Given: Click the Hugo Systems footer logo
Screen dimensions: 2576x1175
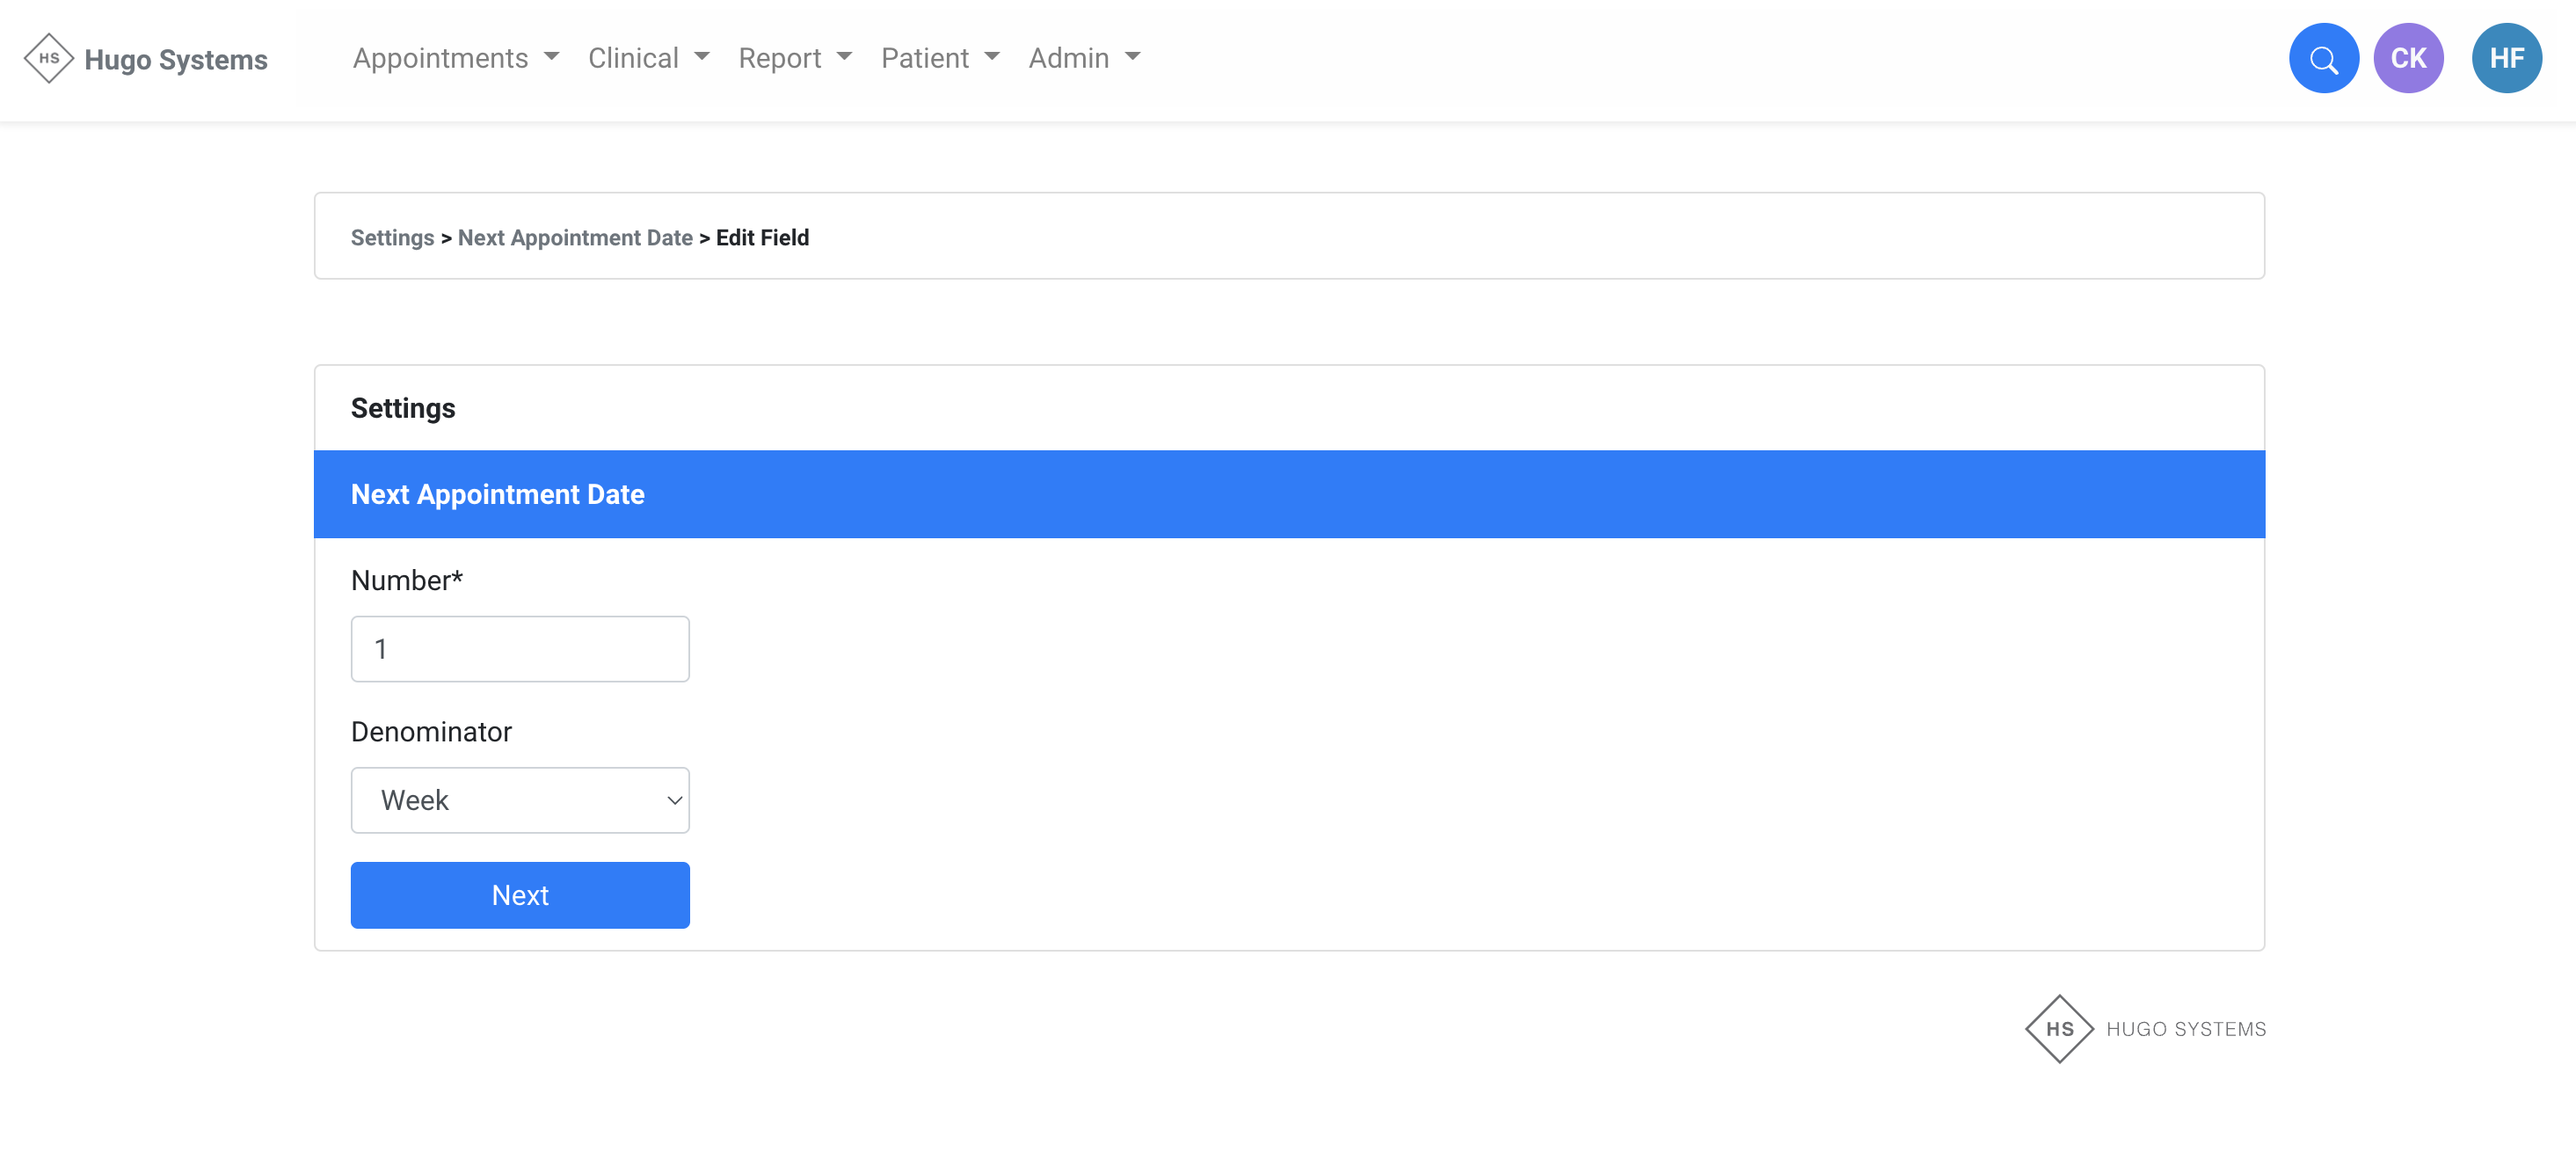Looking at the screenshot, I should pyautogui.click(x=2059, y=1028).
